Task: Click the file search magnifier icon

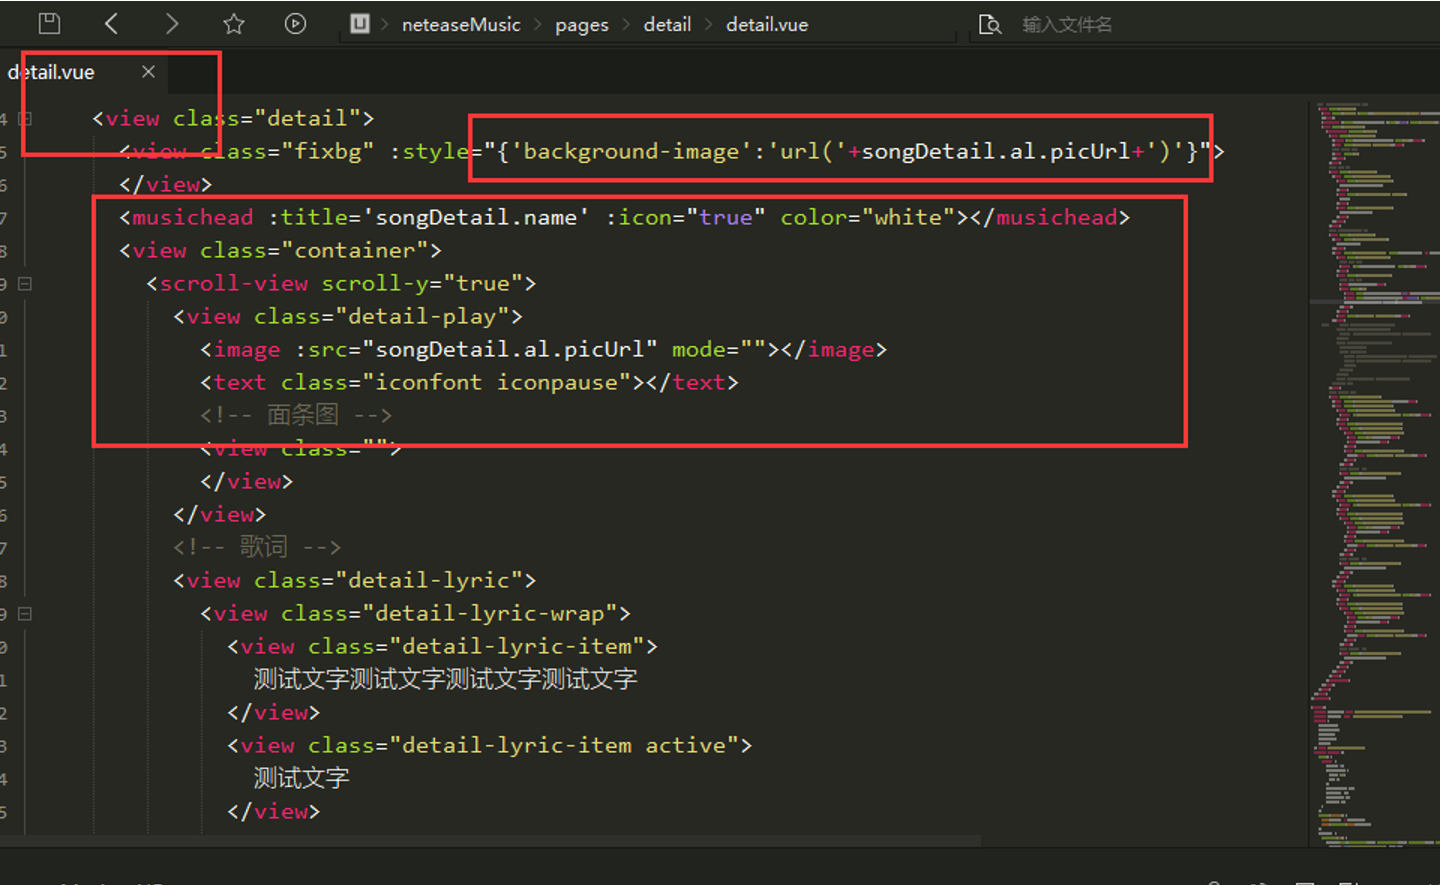Action: 989,24
